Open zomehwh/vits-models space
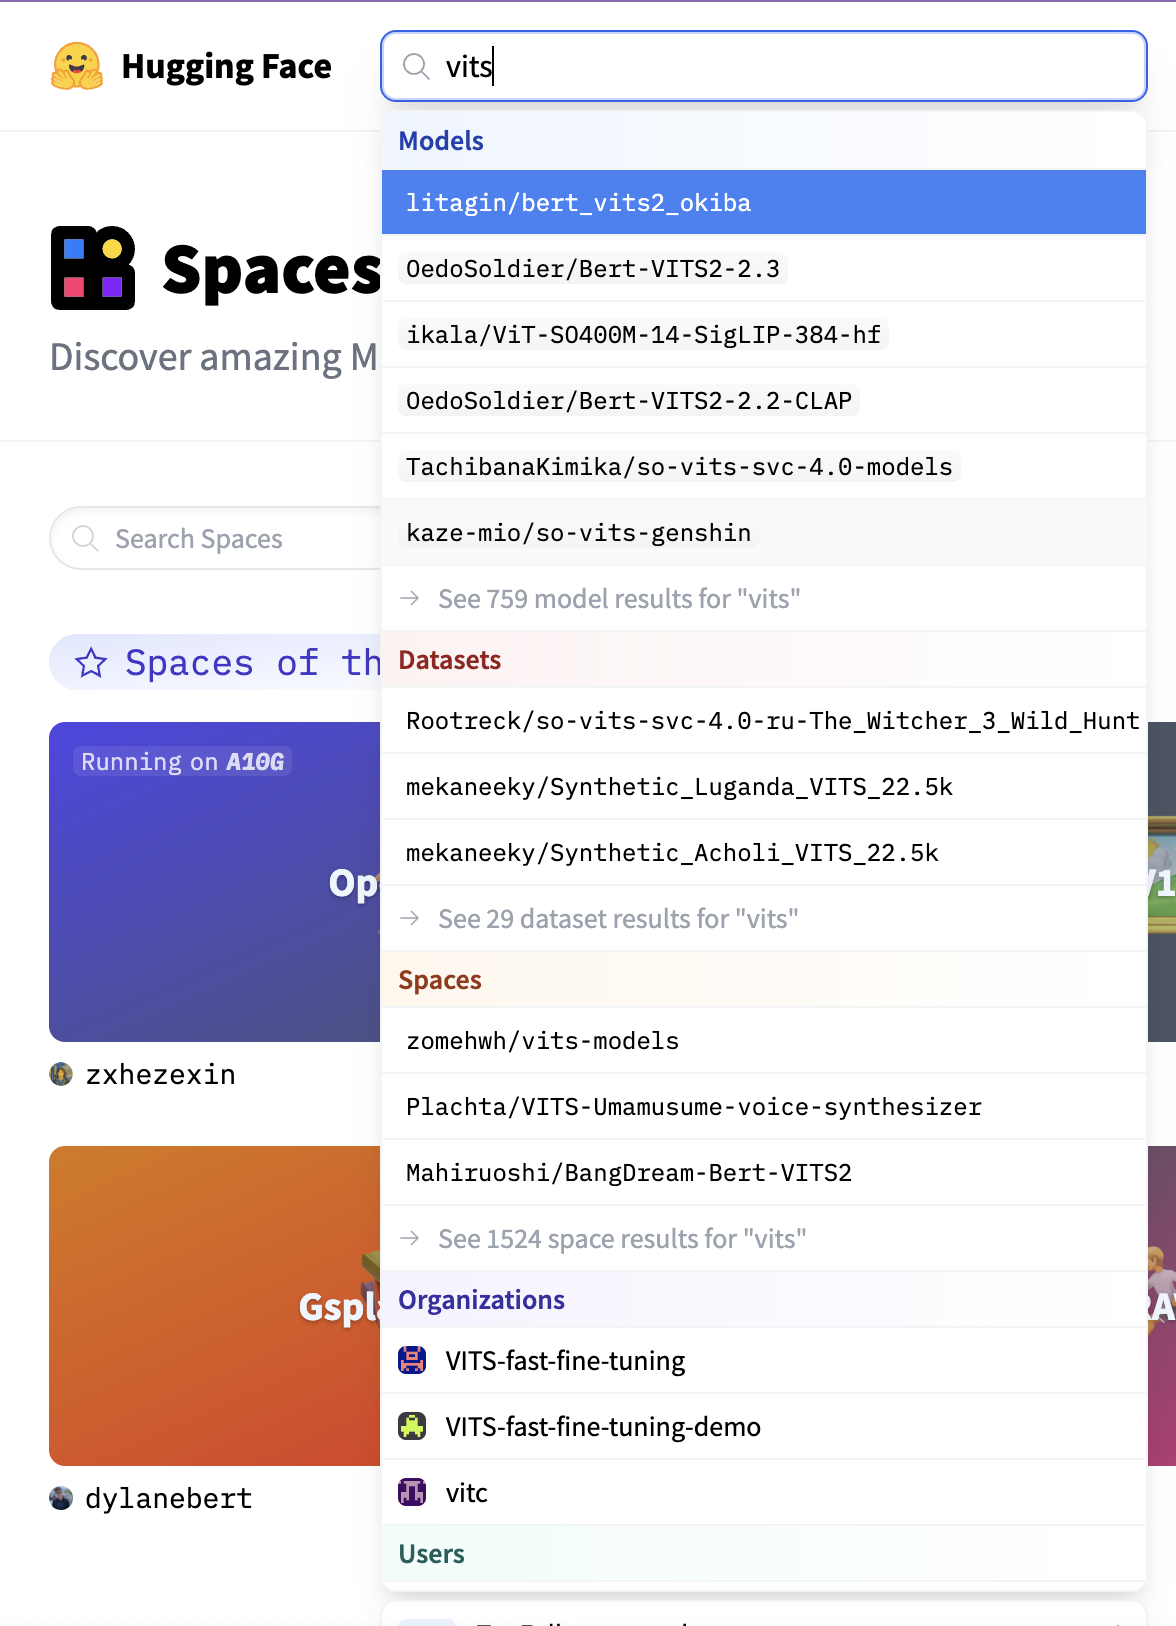1176x1626 pixels. tap(763, 1040)
